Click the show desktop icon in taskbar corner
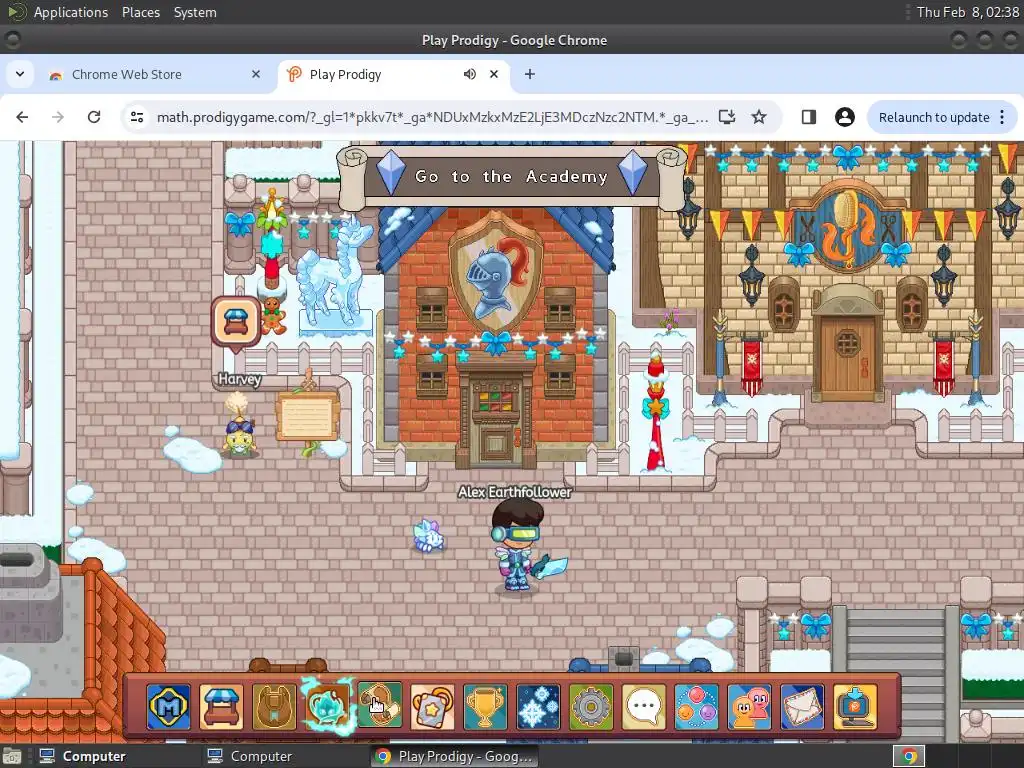The width and height of the screenshot is (1024, 768). [12, 756]
